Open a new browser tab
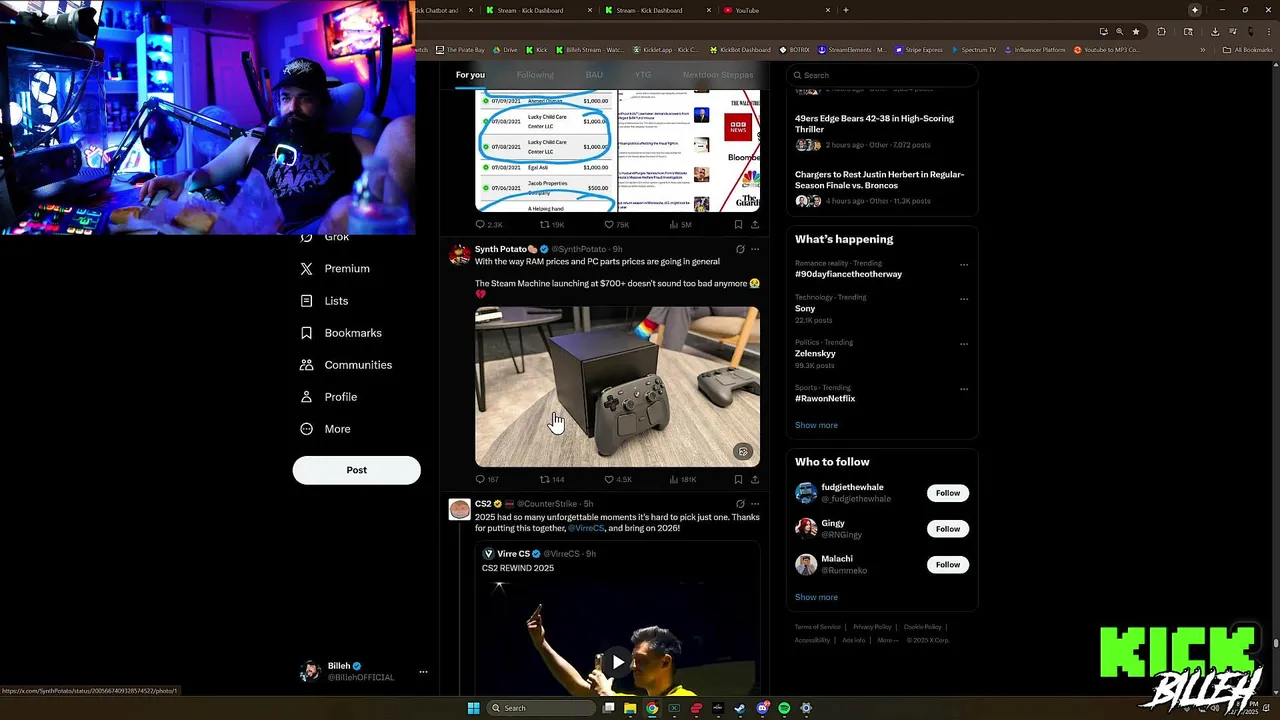This screenshot has height=720, width=1280. pos(846,10)
